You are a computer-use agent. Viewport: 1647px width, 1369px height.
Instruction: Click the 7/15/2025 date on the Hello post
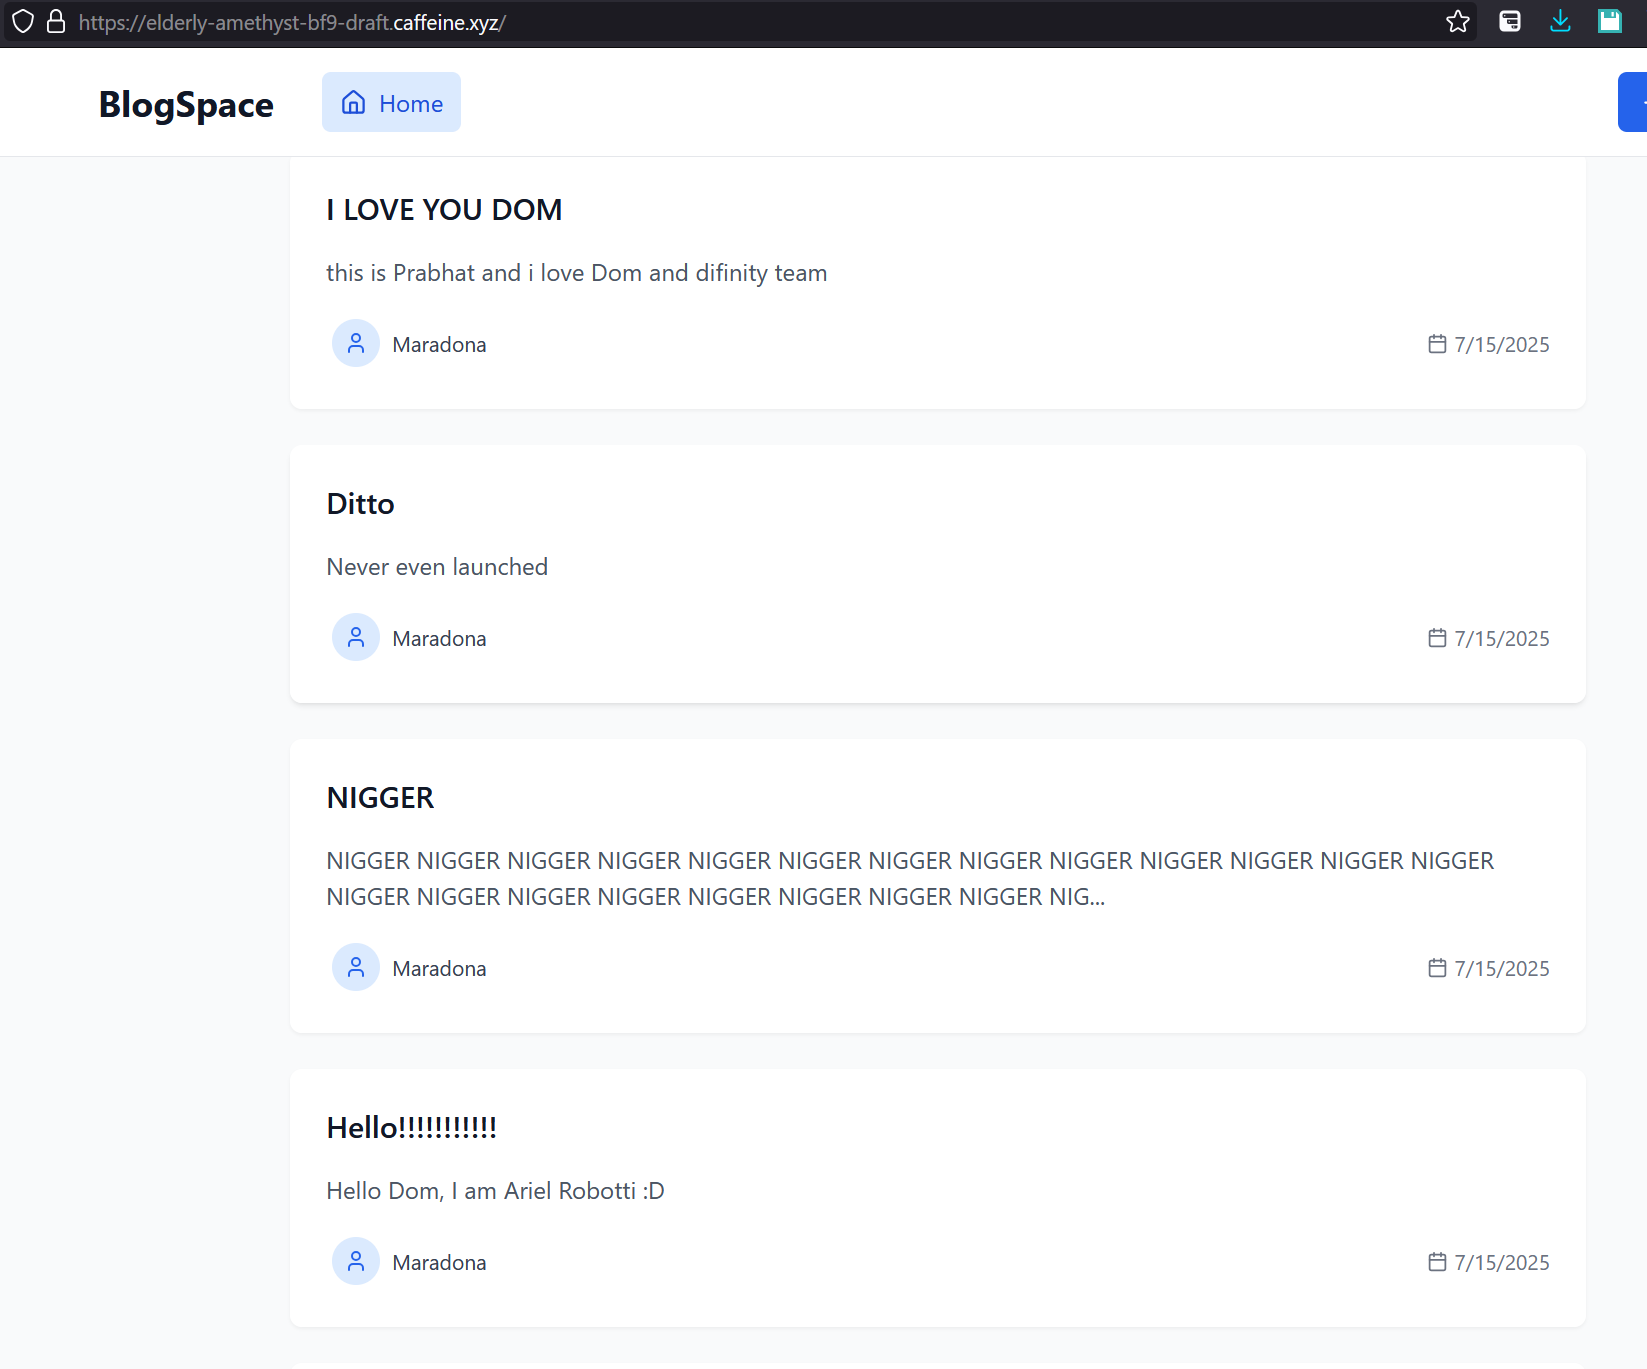pyautogui.click(x=1502, y=1263)
